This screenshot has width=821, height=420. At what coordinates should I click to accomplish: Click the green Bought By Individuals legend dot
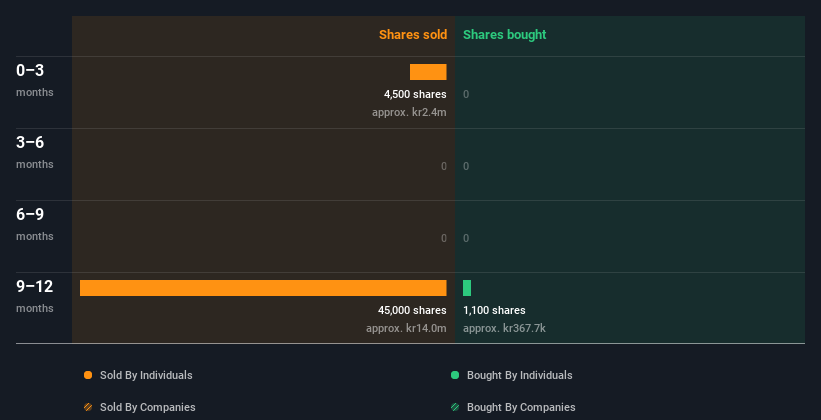455,375
